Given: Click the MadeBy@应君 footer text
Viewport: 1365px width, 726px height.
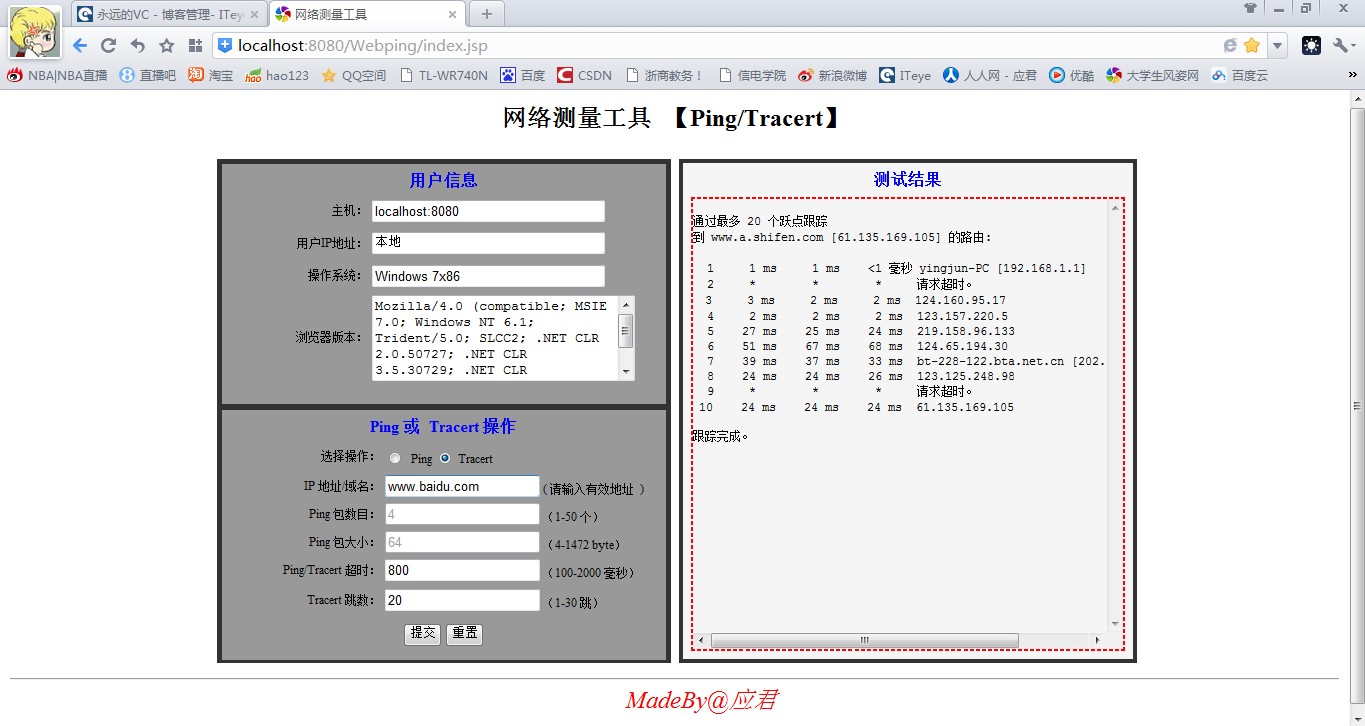Looking at the screenshot, I should coord(701,700).
